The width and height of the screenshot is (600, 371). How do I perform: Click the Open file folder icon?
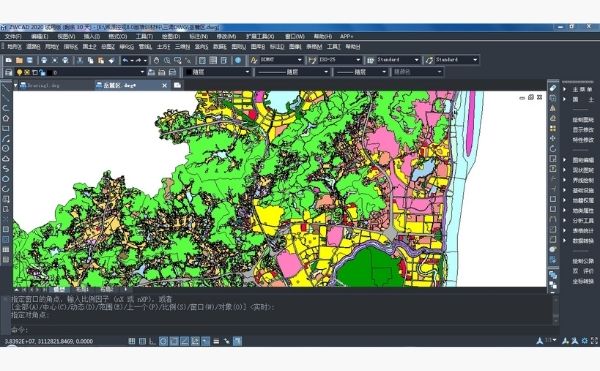coord(19,60)
